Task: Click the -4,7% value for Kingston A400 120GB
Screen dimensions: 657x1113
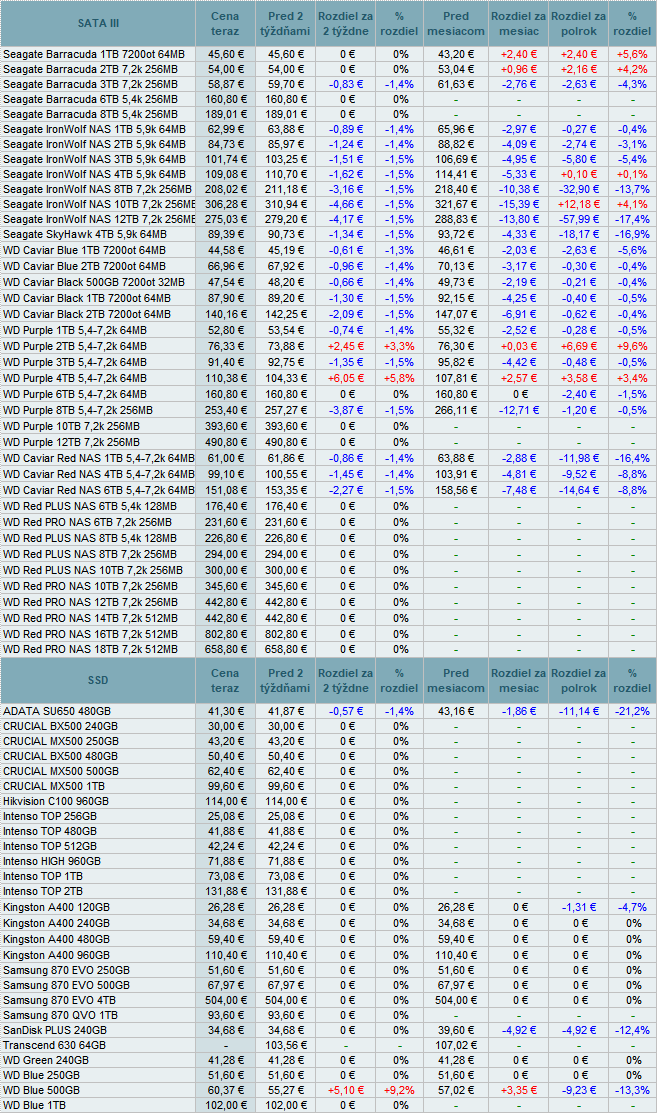Action: coord(631,907)
